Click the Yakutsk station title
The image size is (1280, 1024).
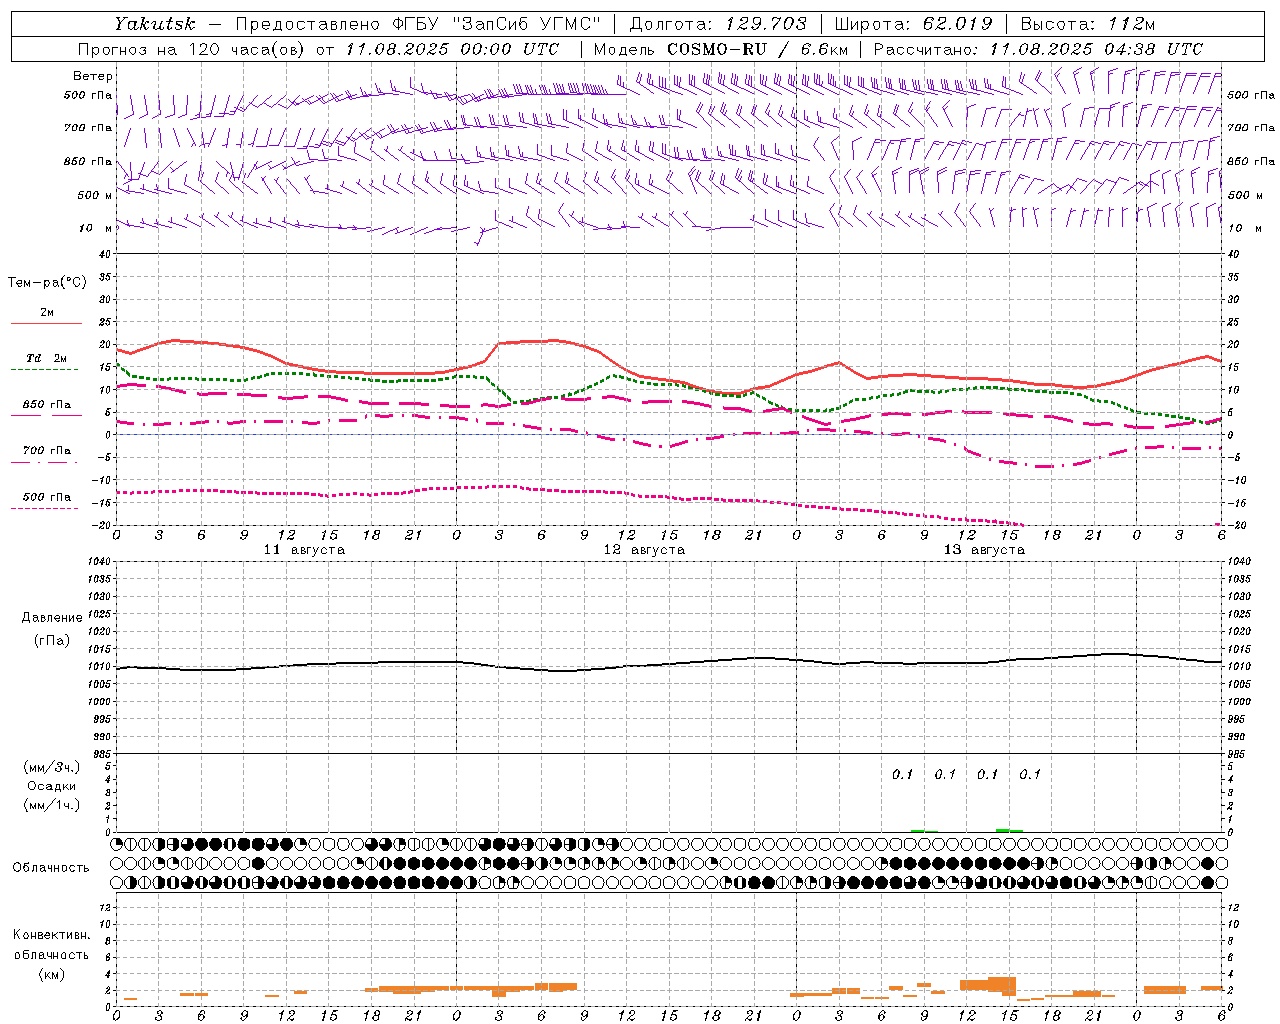coord(154,24)
